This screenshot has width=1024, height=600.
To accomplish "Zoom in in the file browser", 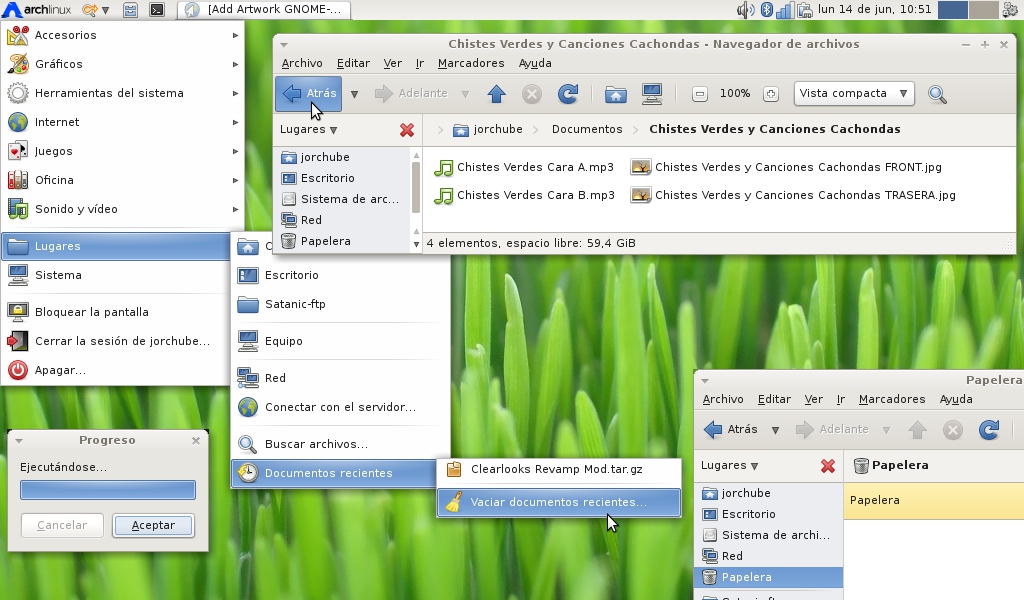I will [x=771, y=94].
